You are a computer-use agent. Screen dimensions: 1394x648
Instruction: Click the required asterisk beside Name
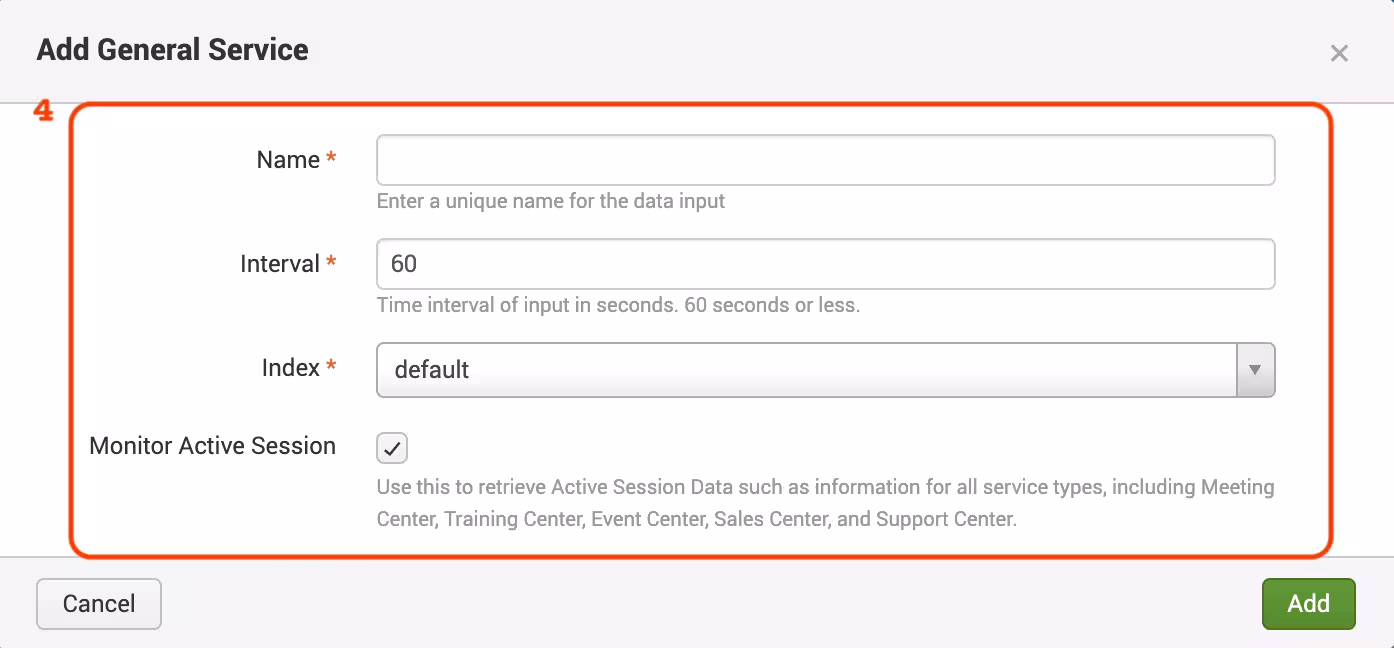[331, 160]
